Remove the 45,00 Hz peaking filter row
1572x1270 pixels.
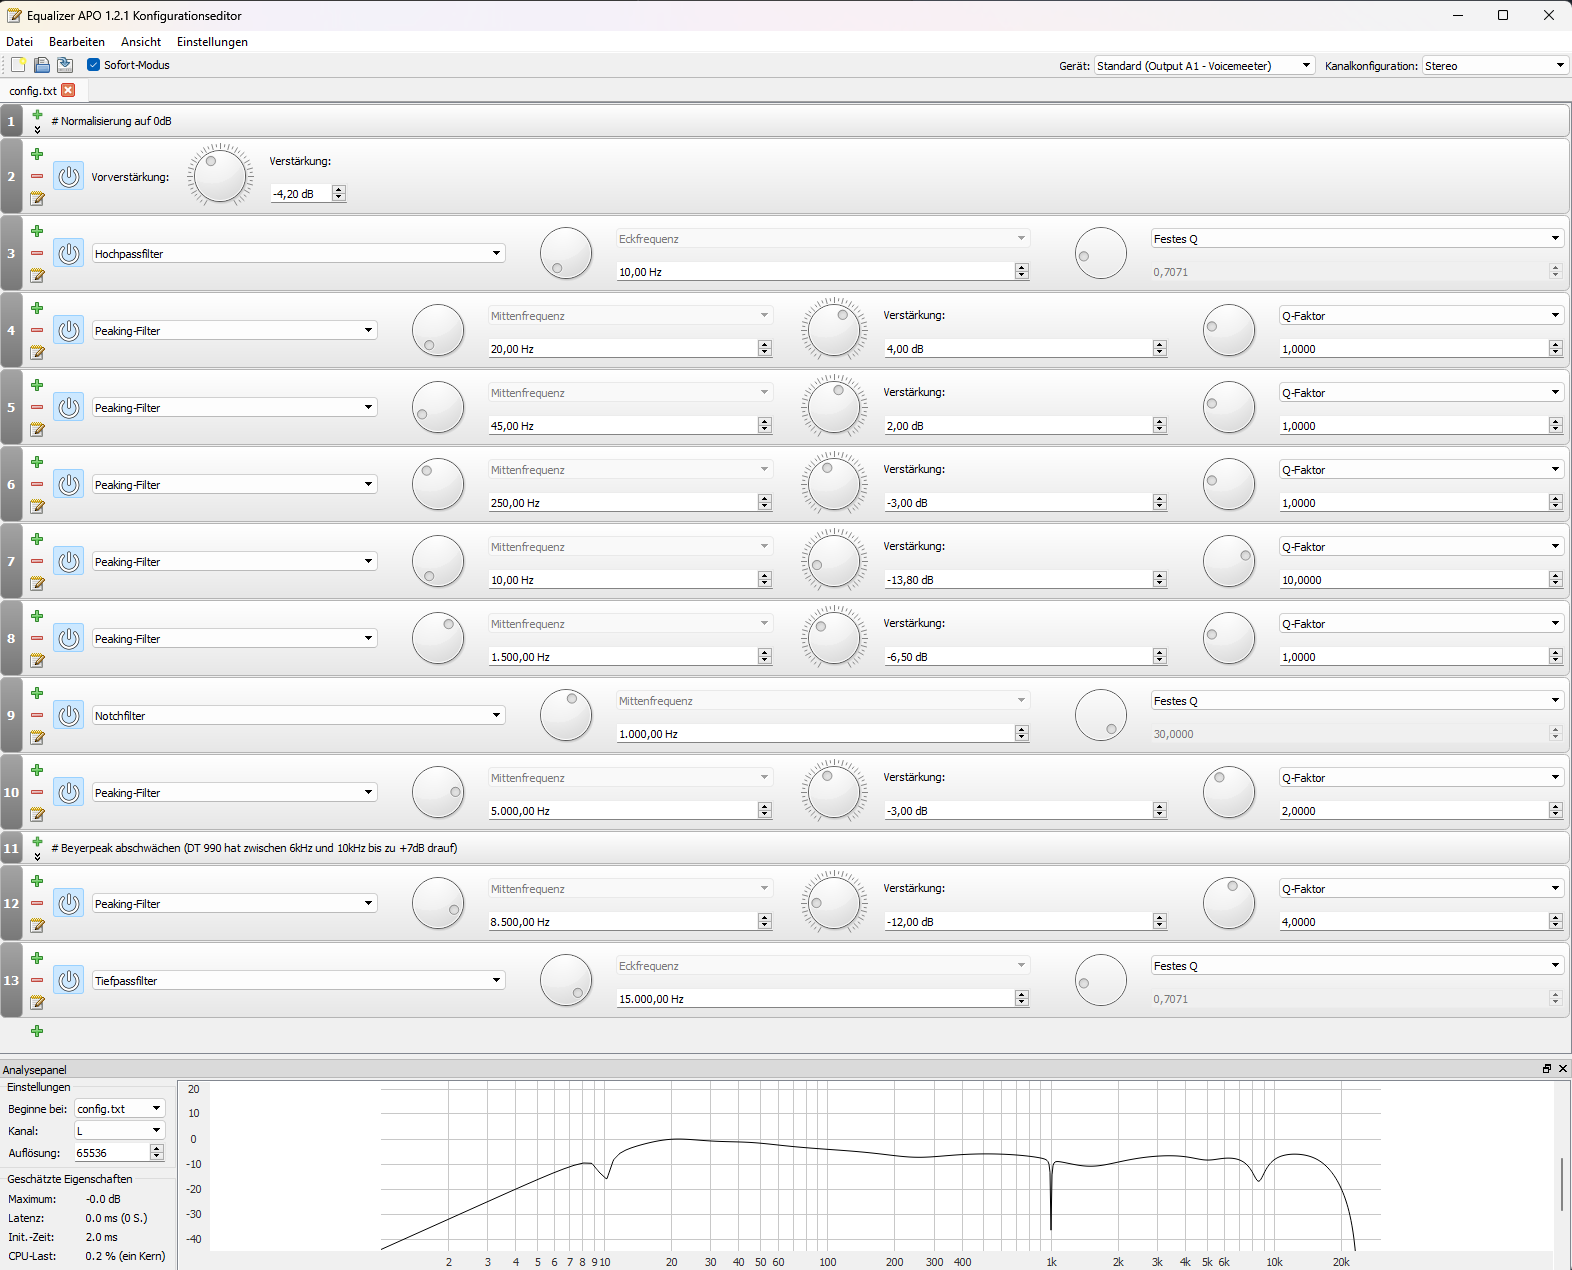[37, 407]
